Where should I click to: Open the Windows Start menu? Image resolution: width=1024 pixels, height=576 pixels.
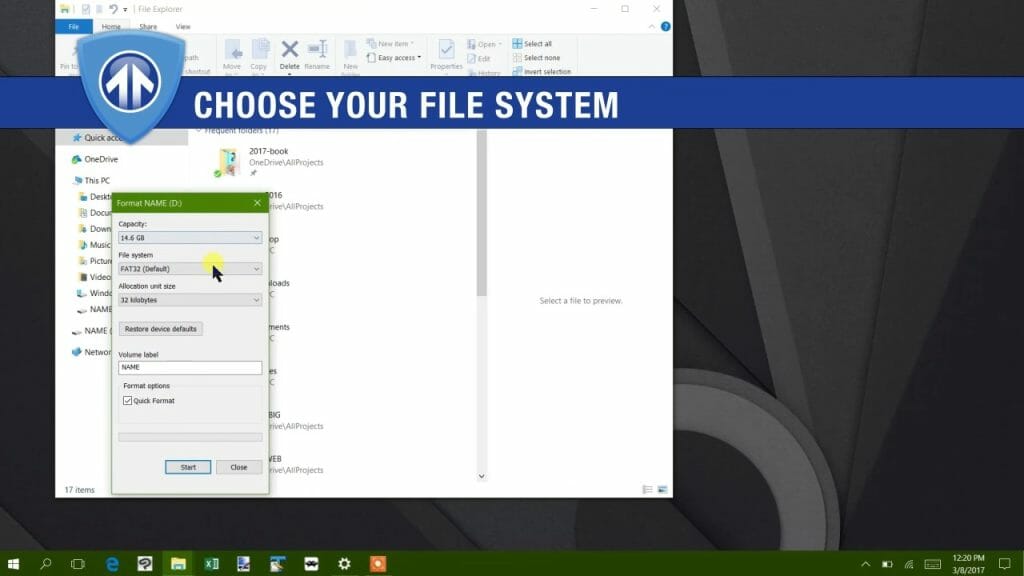pyautogui.click(x=13, y=564)
